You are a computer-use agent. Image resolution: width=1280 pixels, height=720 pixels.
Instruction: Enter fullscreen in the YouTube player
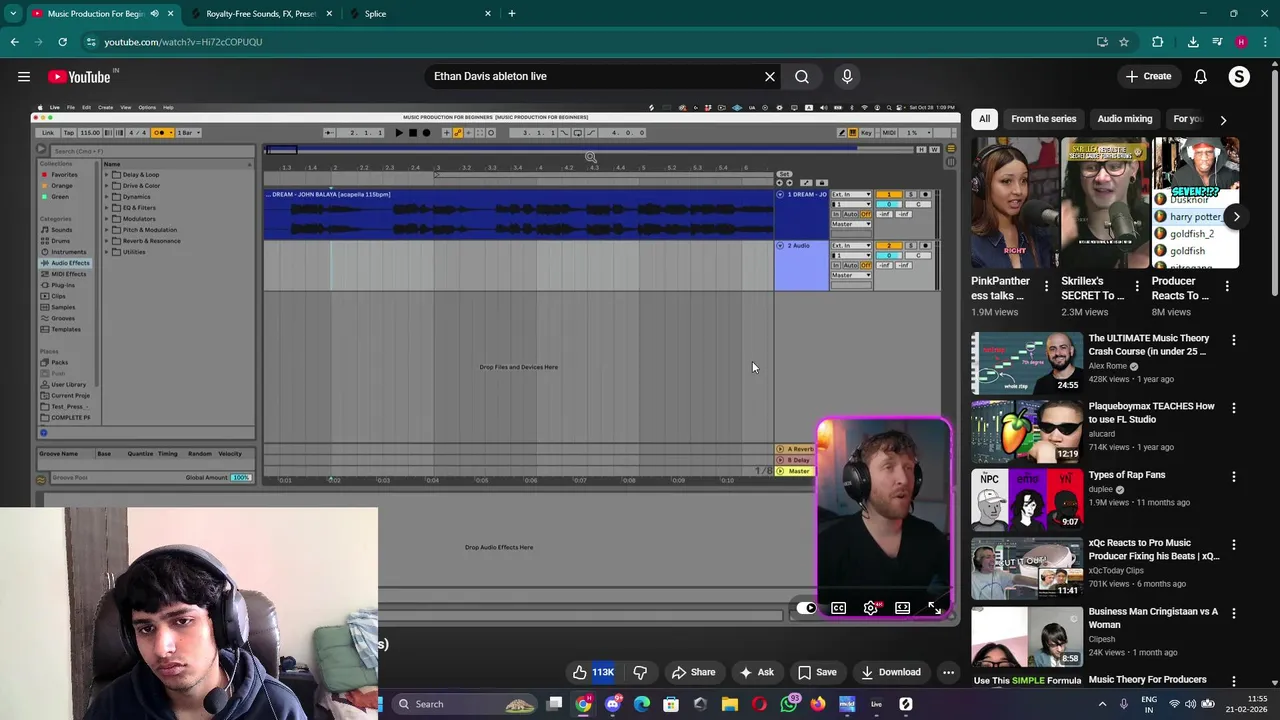click(x=934, y=608)
